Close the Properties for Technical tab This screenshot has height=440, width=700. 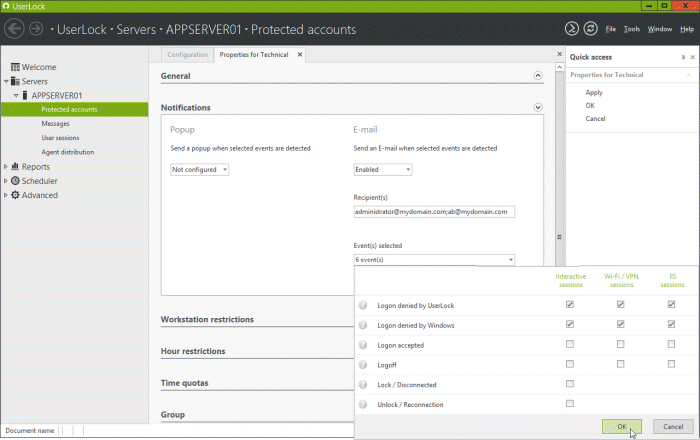coord(300,54)
